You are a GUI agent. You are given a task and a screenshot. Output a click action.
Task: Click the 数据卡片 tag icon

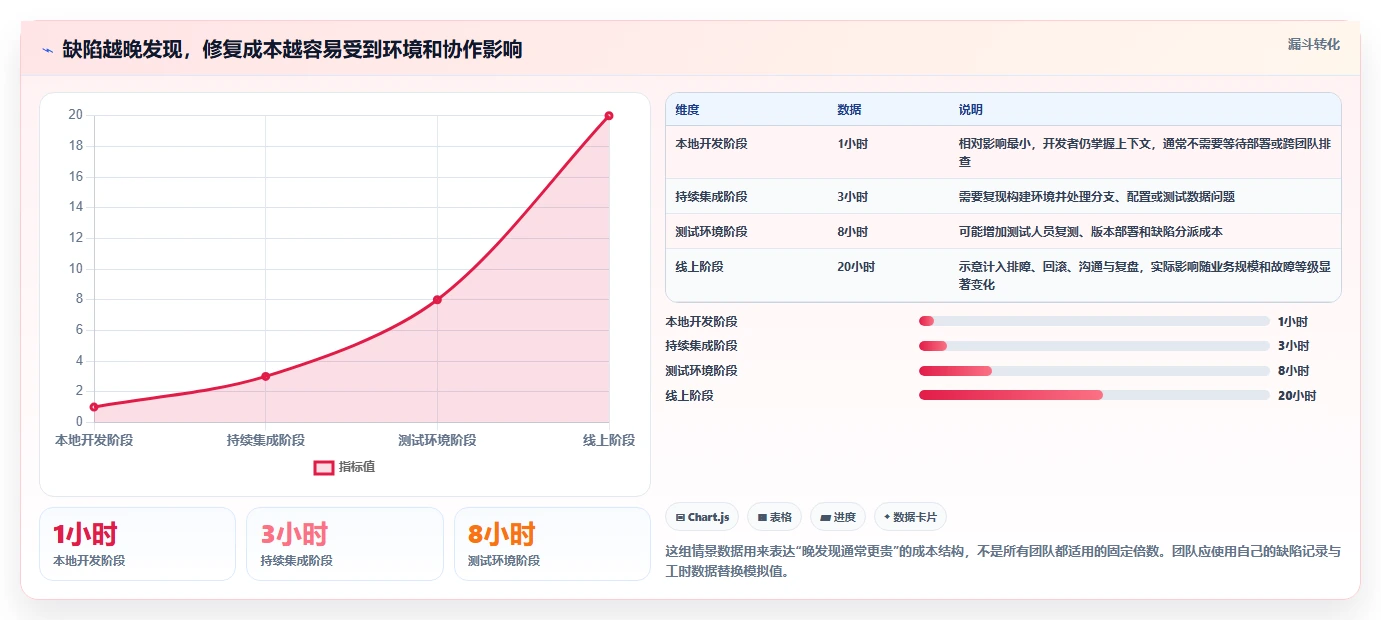[x=887, y=518]
